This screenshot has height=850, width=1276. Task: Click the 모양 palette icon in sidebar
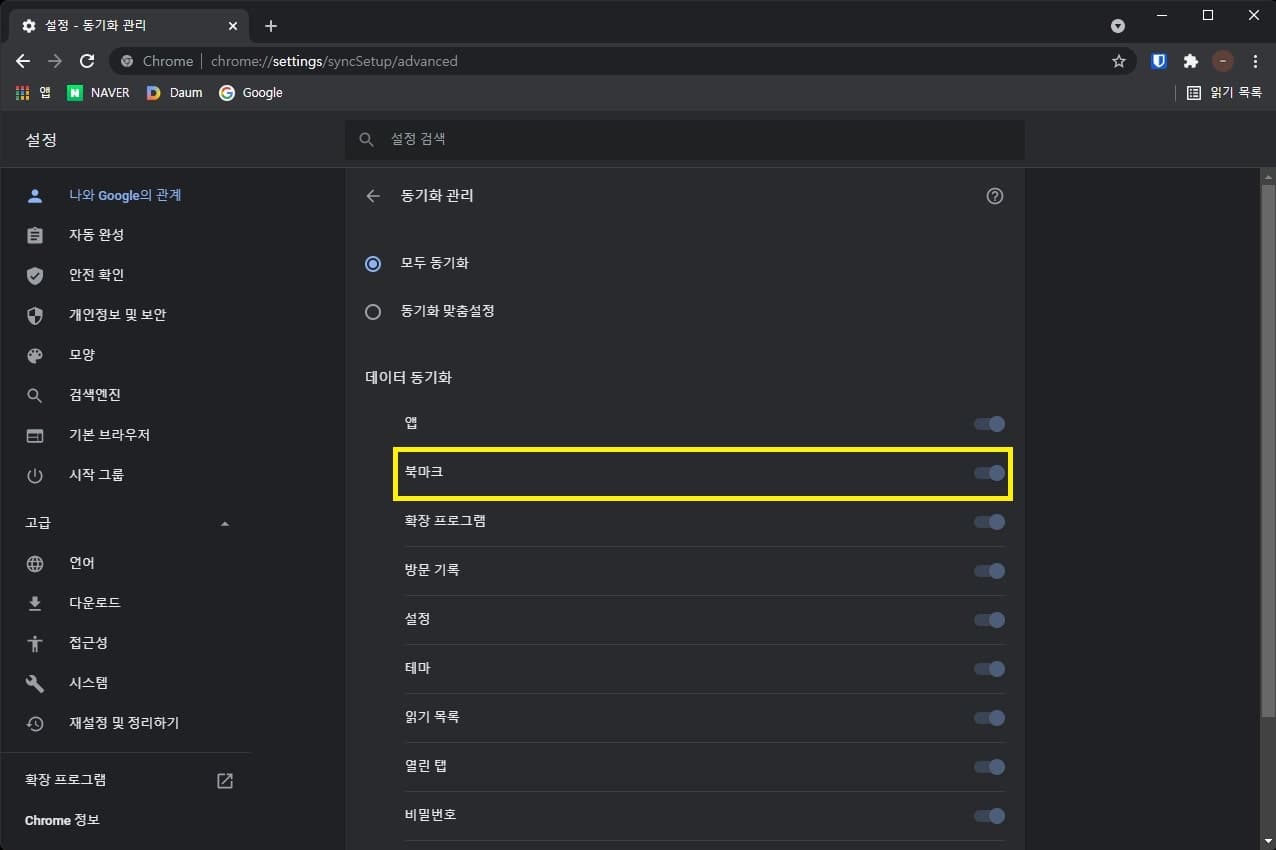coord(35,355)
